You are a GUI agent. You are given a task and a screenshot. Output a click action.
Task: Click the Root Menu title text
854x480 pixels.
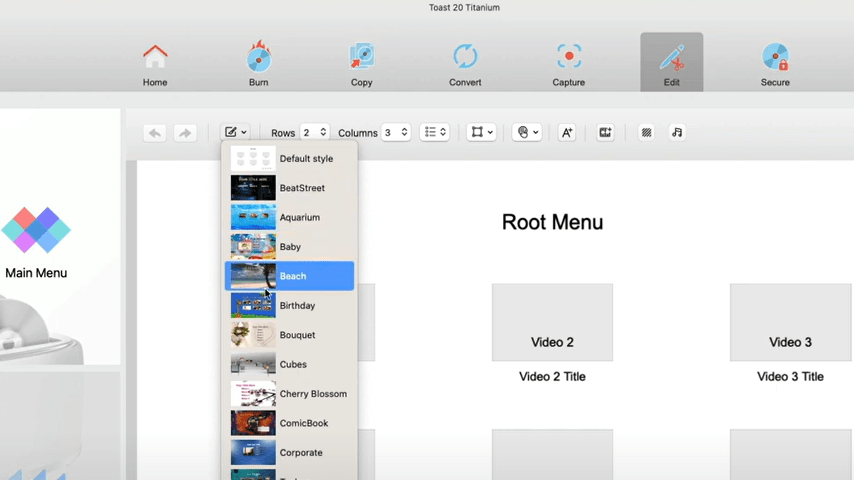tap(552, 222)
